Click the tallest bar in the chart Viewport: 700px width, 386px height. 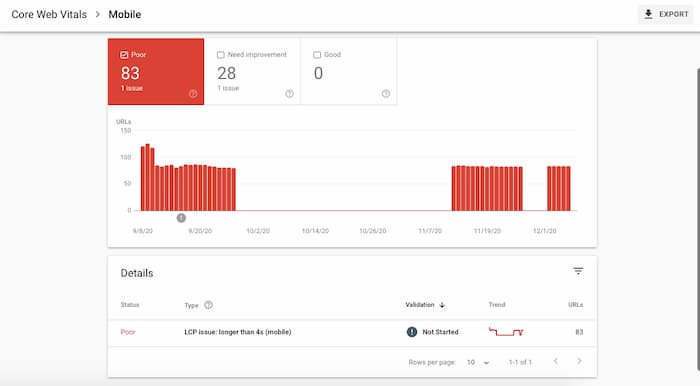coord(148,177)
